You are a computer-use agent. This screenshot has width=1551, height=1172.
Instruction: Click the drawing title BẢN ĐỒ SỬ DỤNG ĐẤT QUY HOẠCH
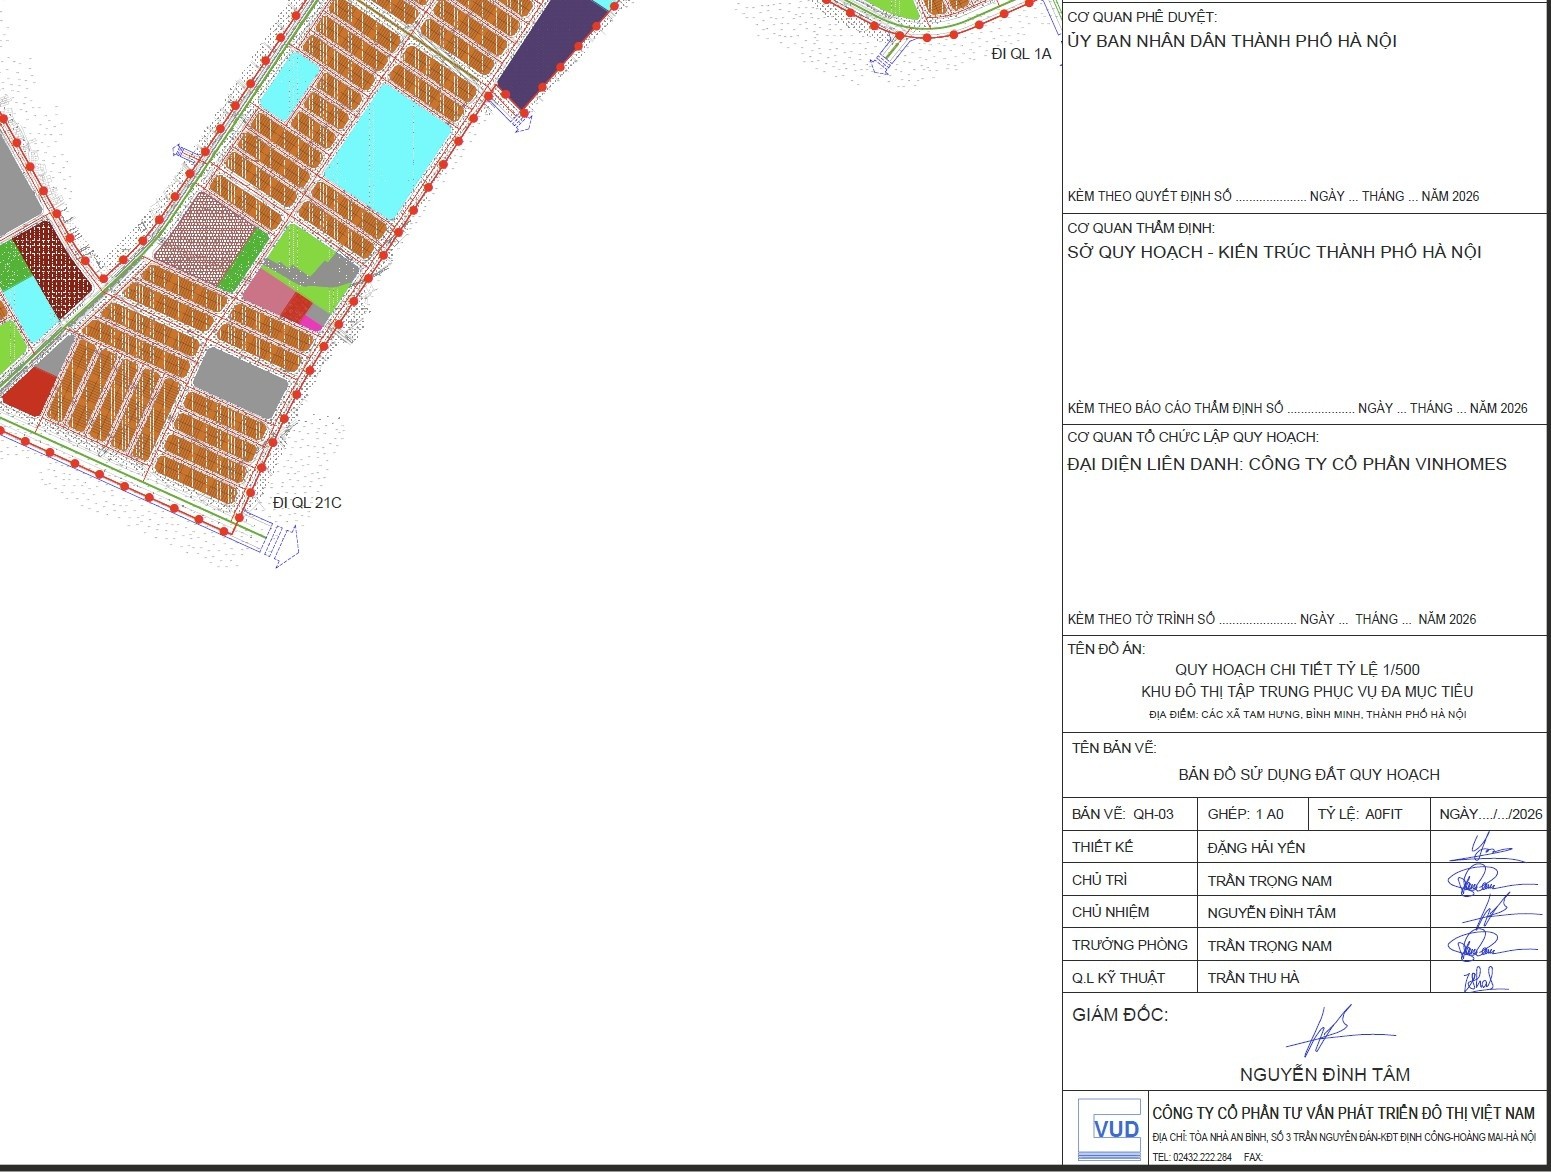[x=1308, y=775]
